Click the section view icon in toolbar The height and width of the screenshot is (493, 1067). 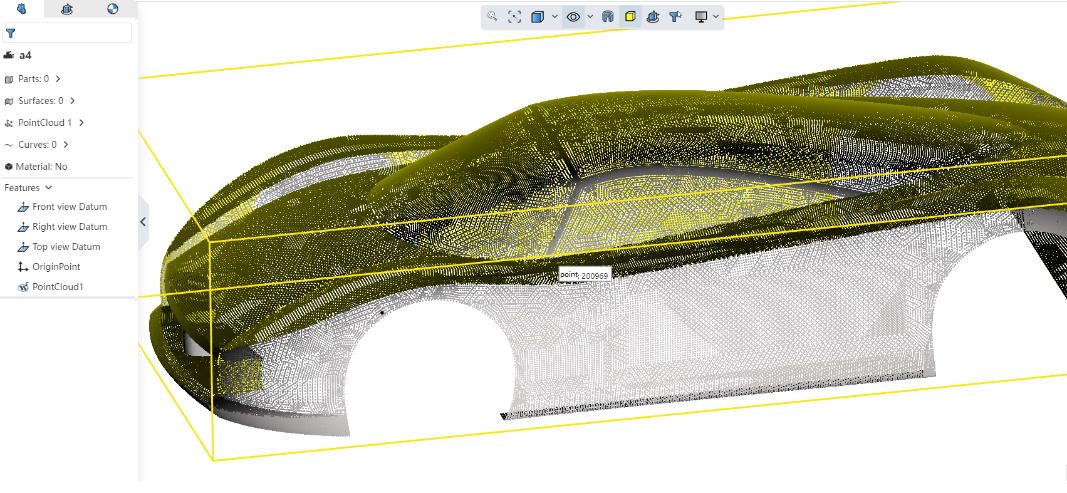[607, 17]
